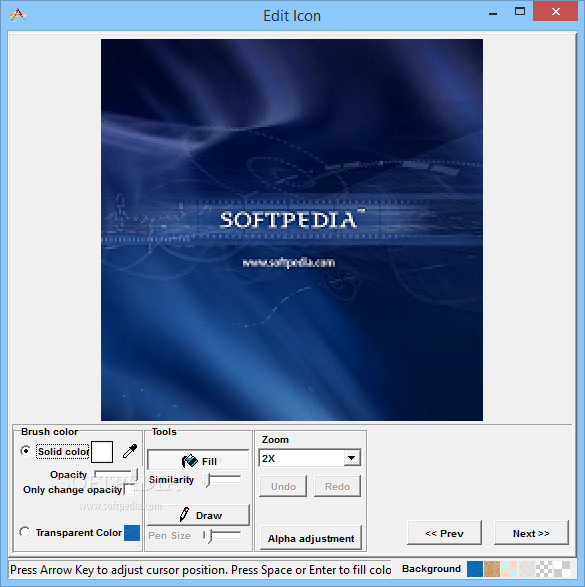Enable the Only change opacity checkbox
The height and width of the screenshot is (587, 585).
(129, 489)
